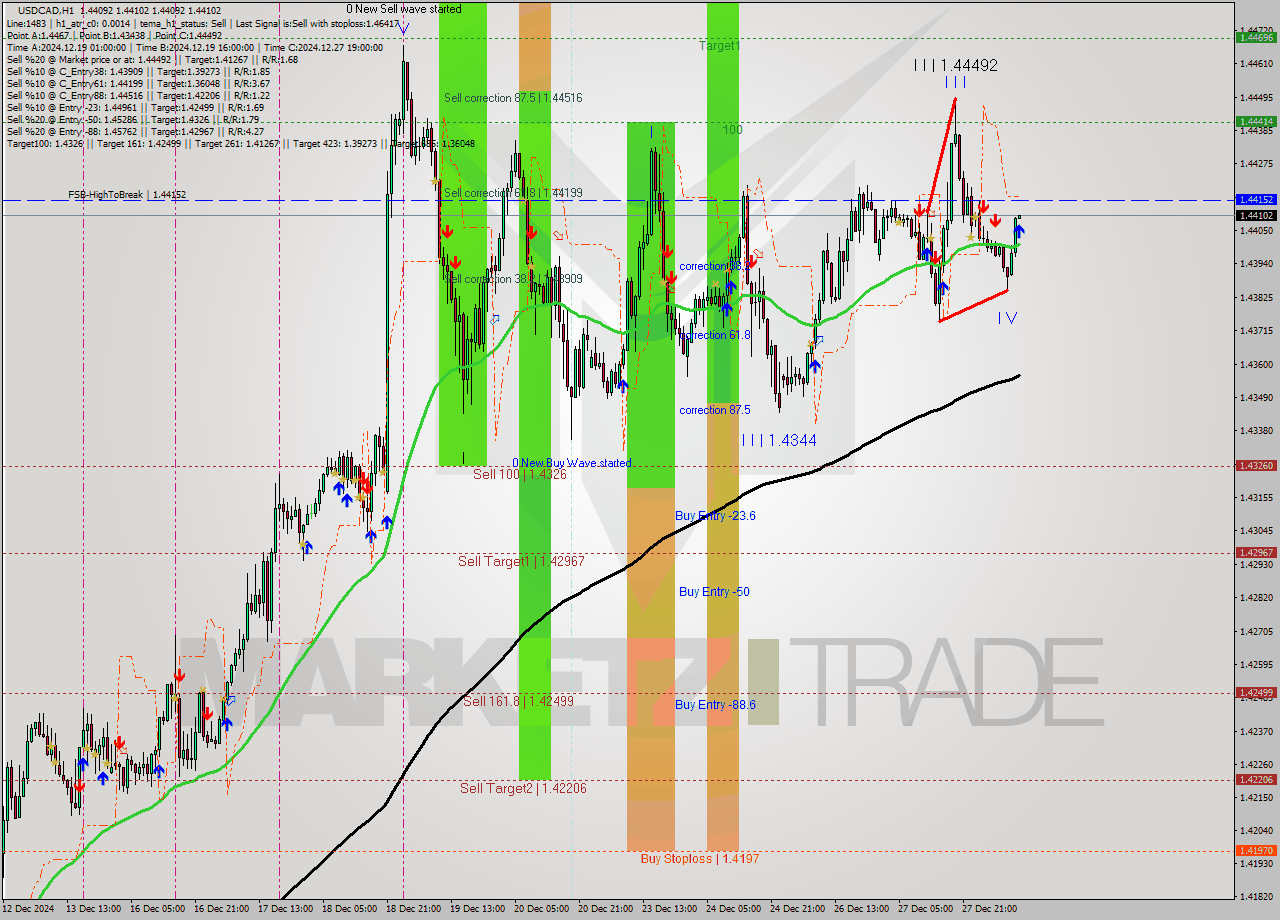Click the 'Buy Entry -23.6' label

point(715,516)
